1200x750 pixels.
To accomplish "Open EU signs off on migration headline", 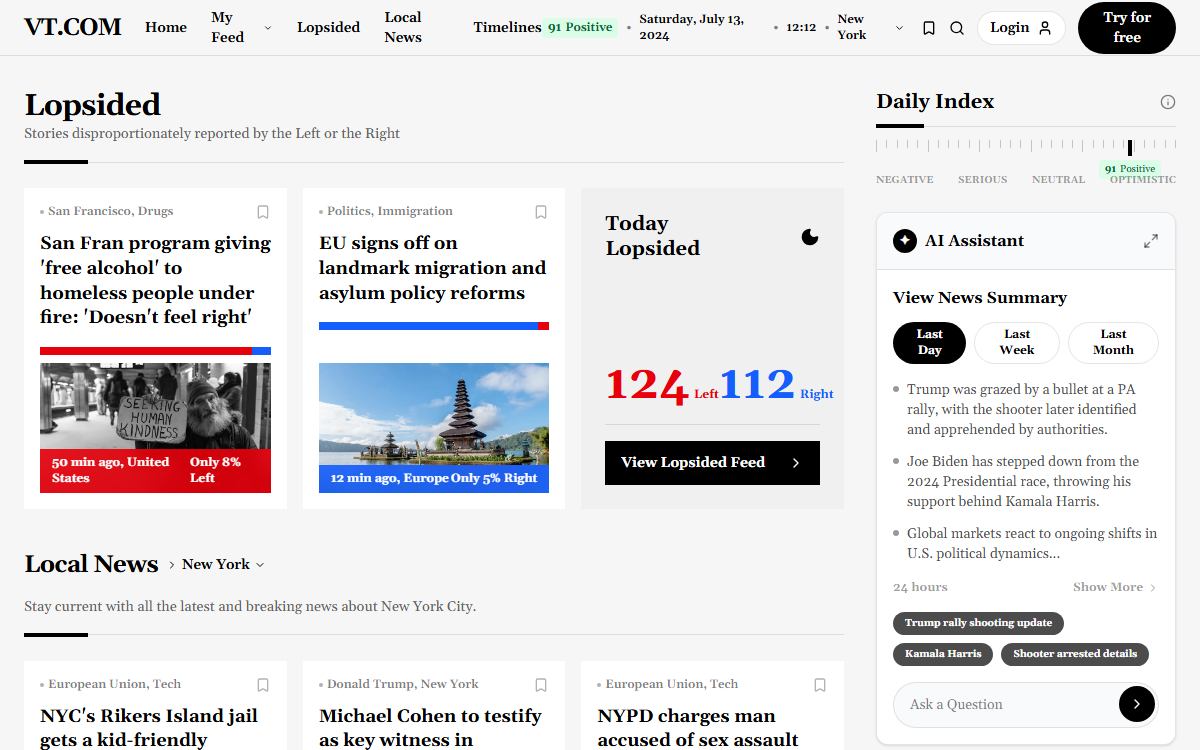I will [x=433, y=268].
